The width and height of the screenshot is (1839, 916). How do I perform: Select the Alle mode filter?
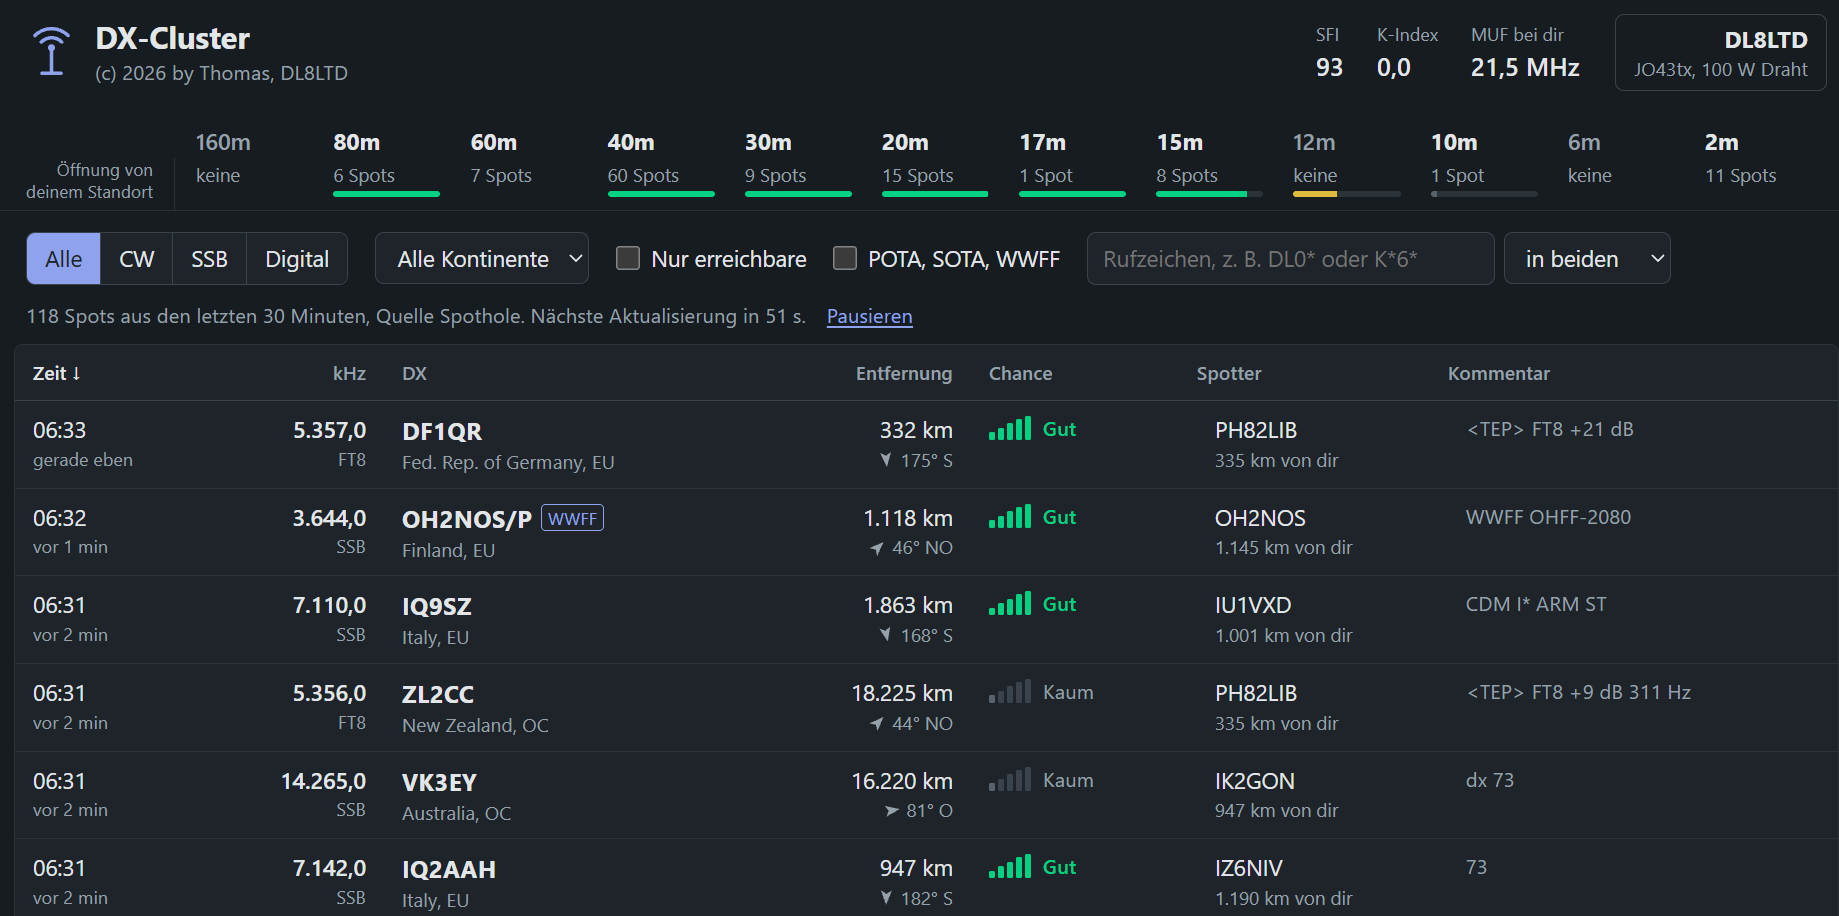click(x=63, y=259)
